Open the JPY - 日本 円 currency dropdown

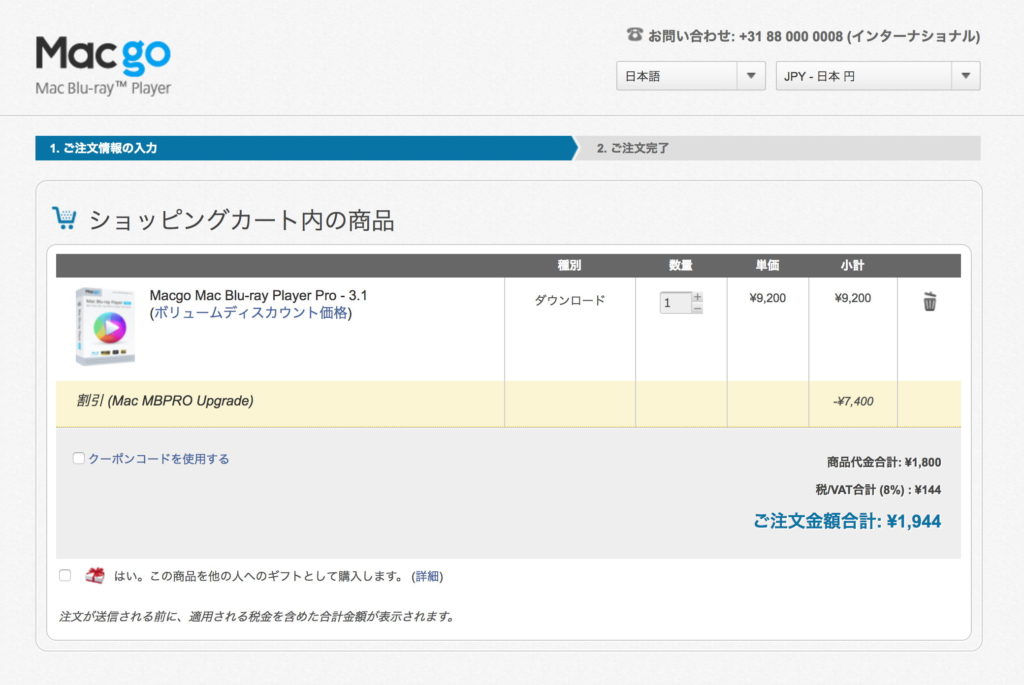point(878,76)
